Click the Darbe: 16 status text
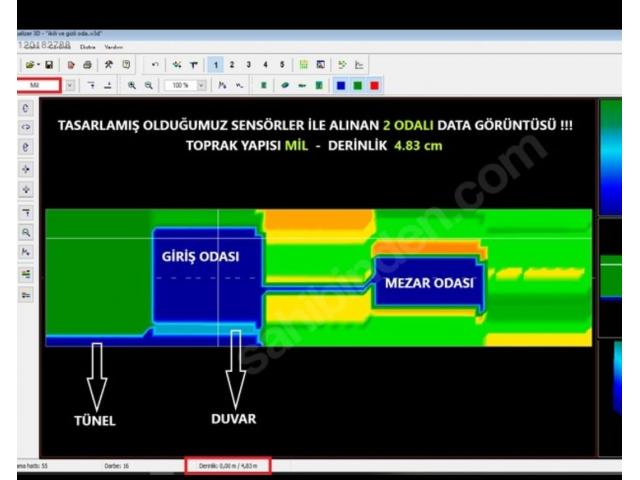 117,466
